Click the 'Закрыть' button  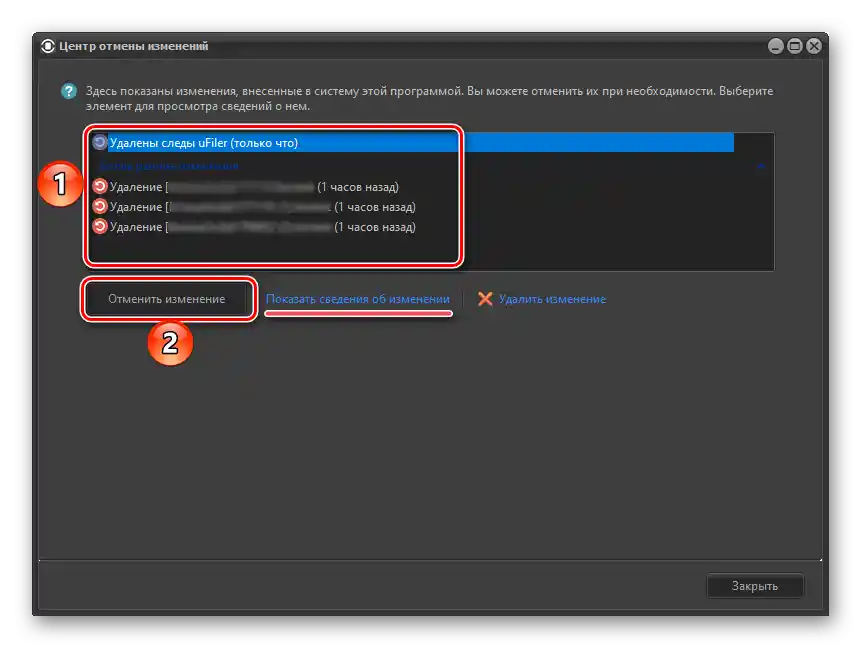pyautogui.click(x=755, y=586)
